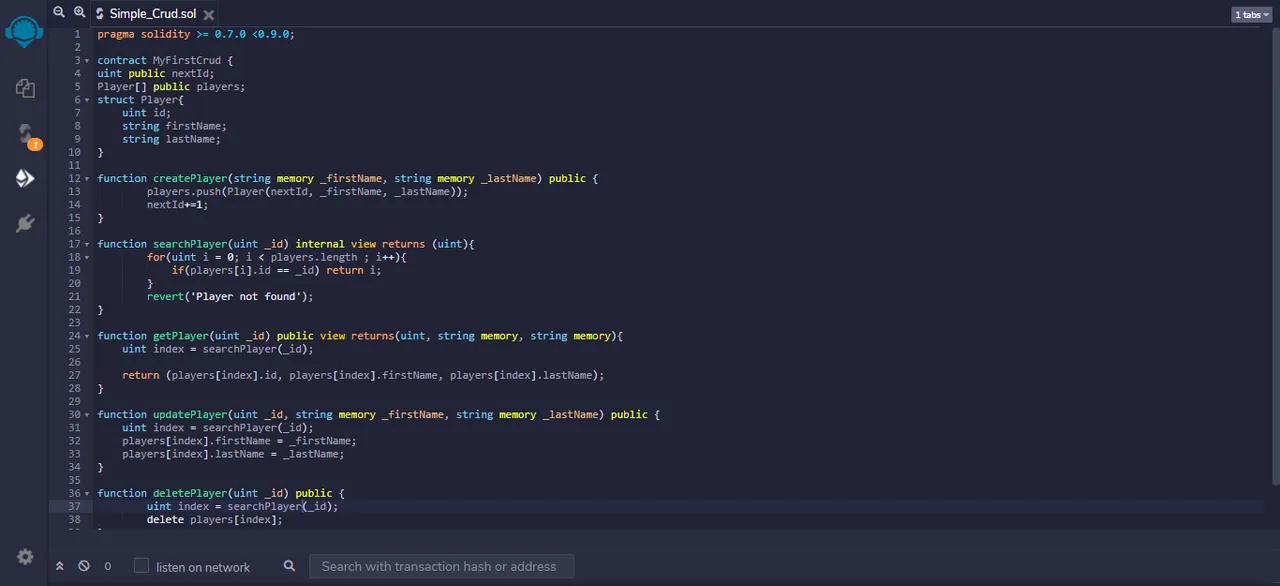
Task: Open the 1 tabs dropdown
Action: [x=1251, y=14]
